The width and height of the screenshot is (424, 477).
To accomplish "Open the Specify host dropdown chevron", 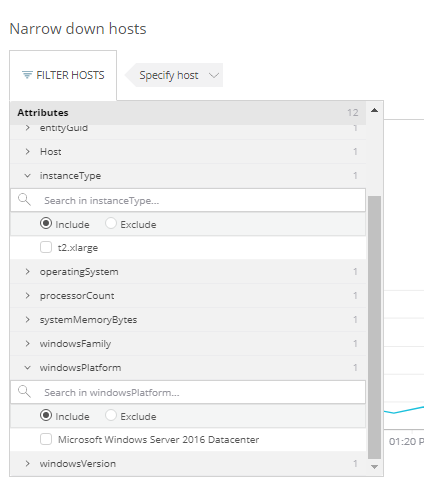I will point(214,75).
